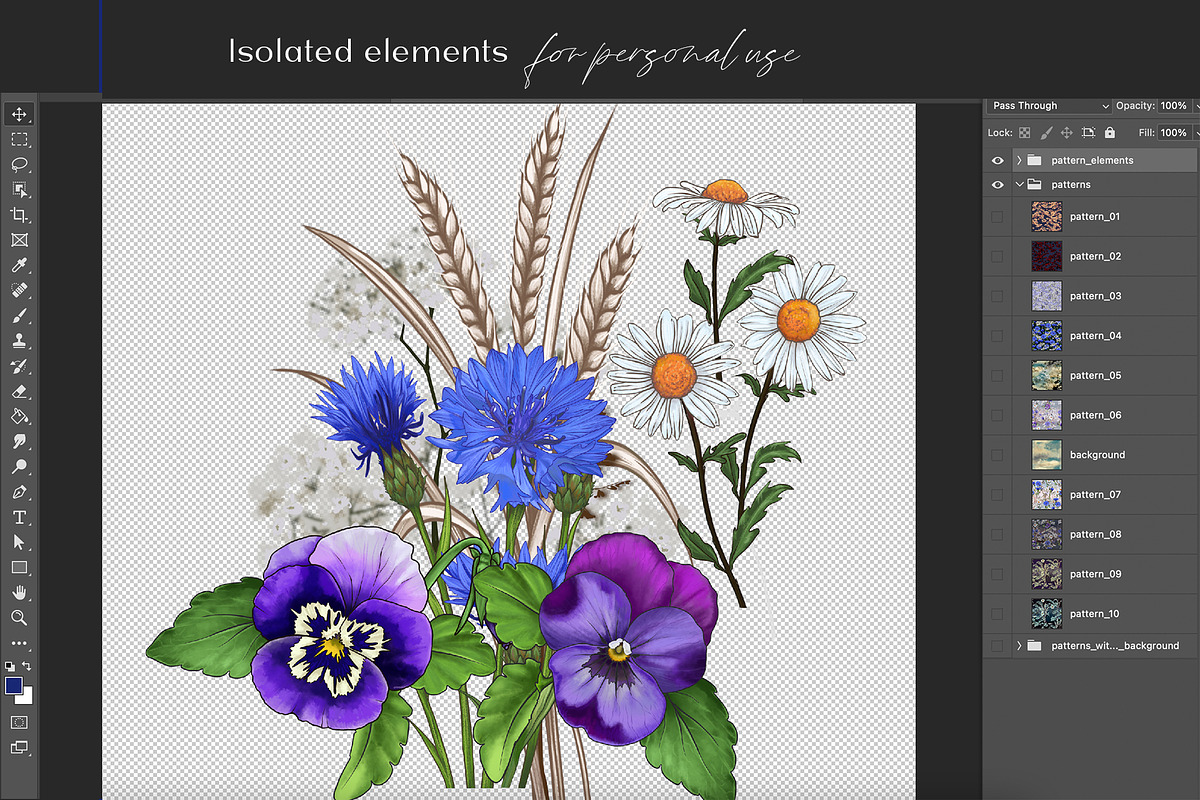Screen dimensions: 1200x800
Task: Open the Edit Toolbar three-dots menu
Action: 19,643
